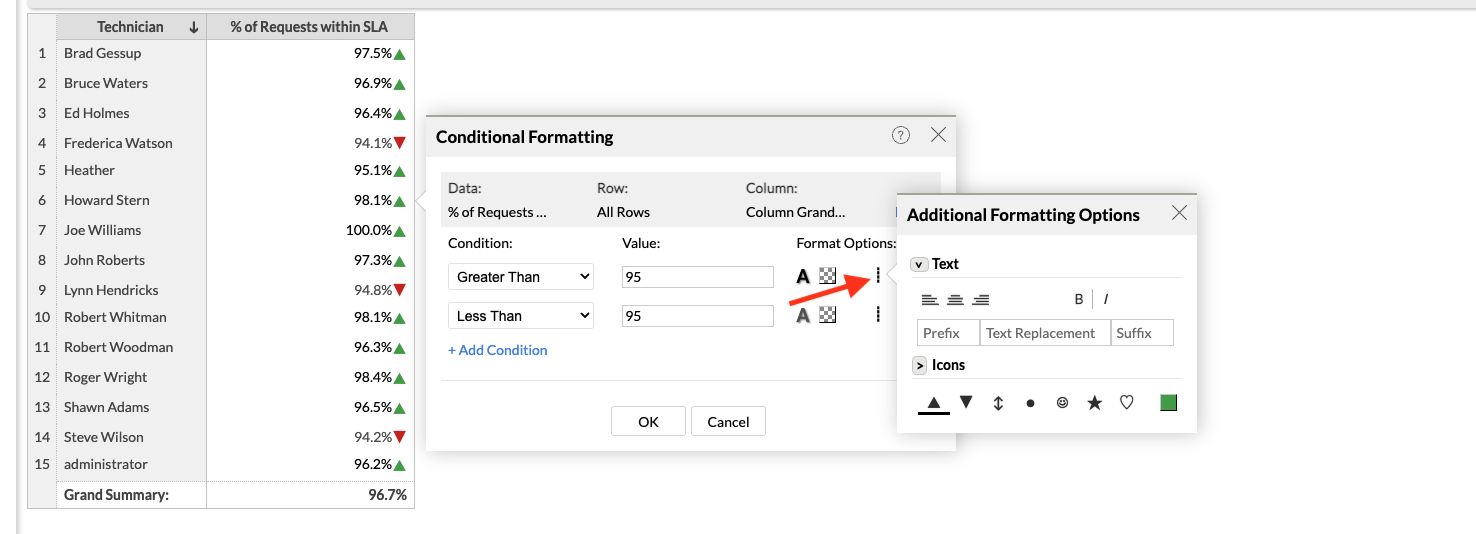Select the John Roberts cell
1476x534 pixels.
pyautogui.click(x=132, y=260)
